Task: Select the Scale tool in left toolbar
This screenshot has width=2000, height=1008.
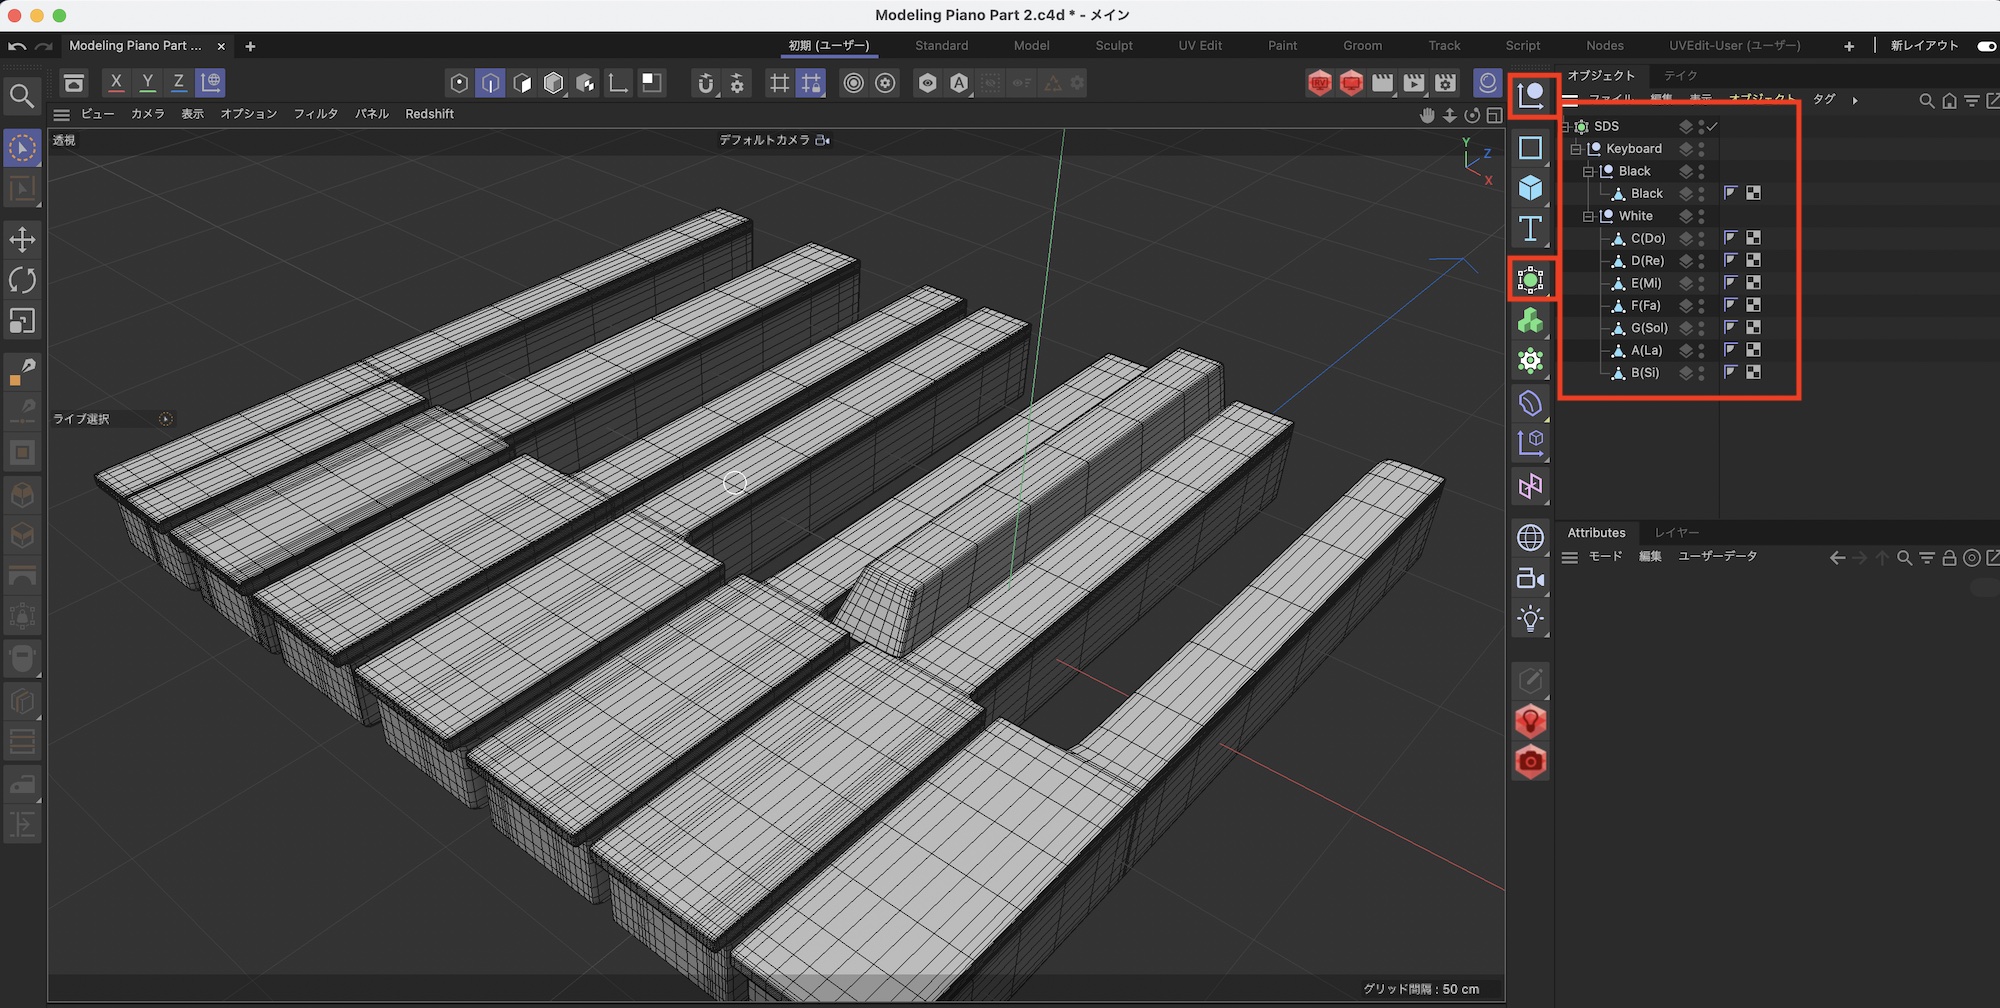Action: [x=22, y=321]
